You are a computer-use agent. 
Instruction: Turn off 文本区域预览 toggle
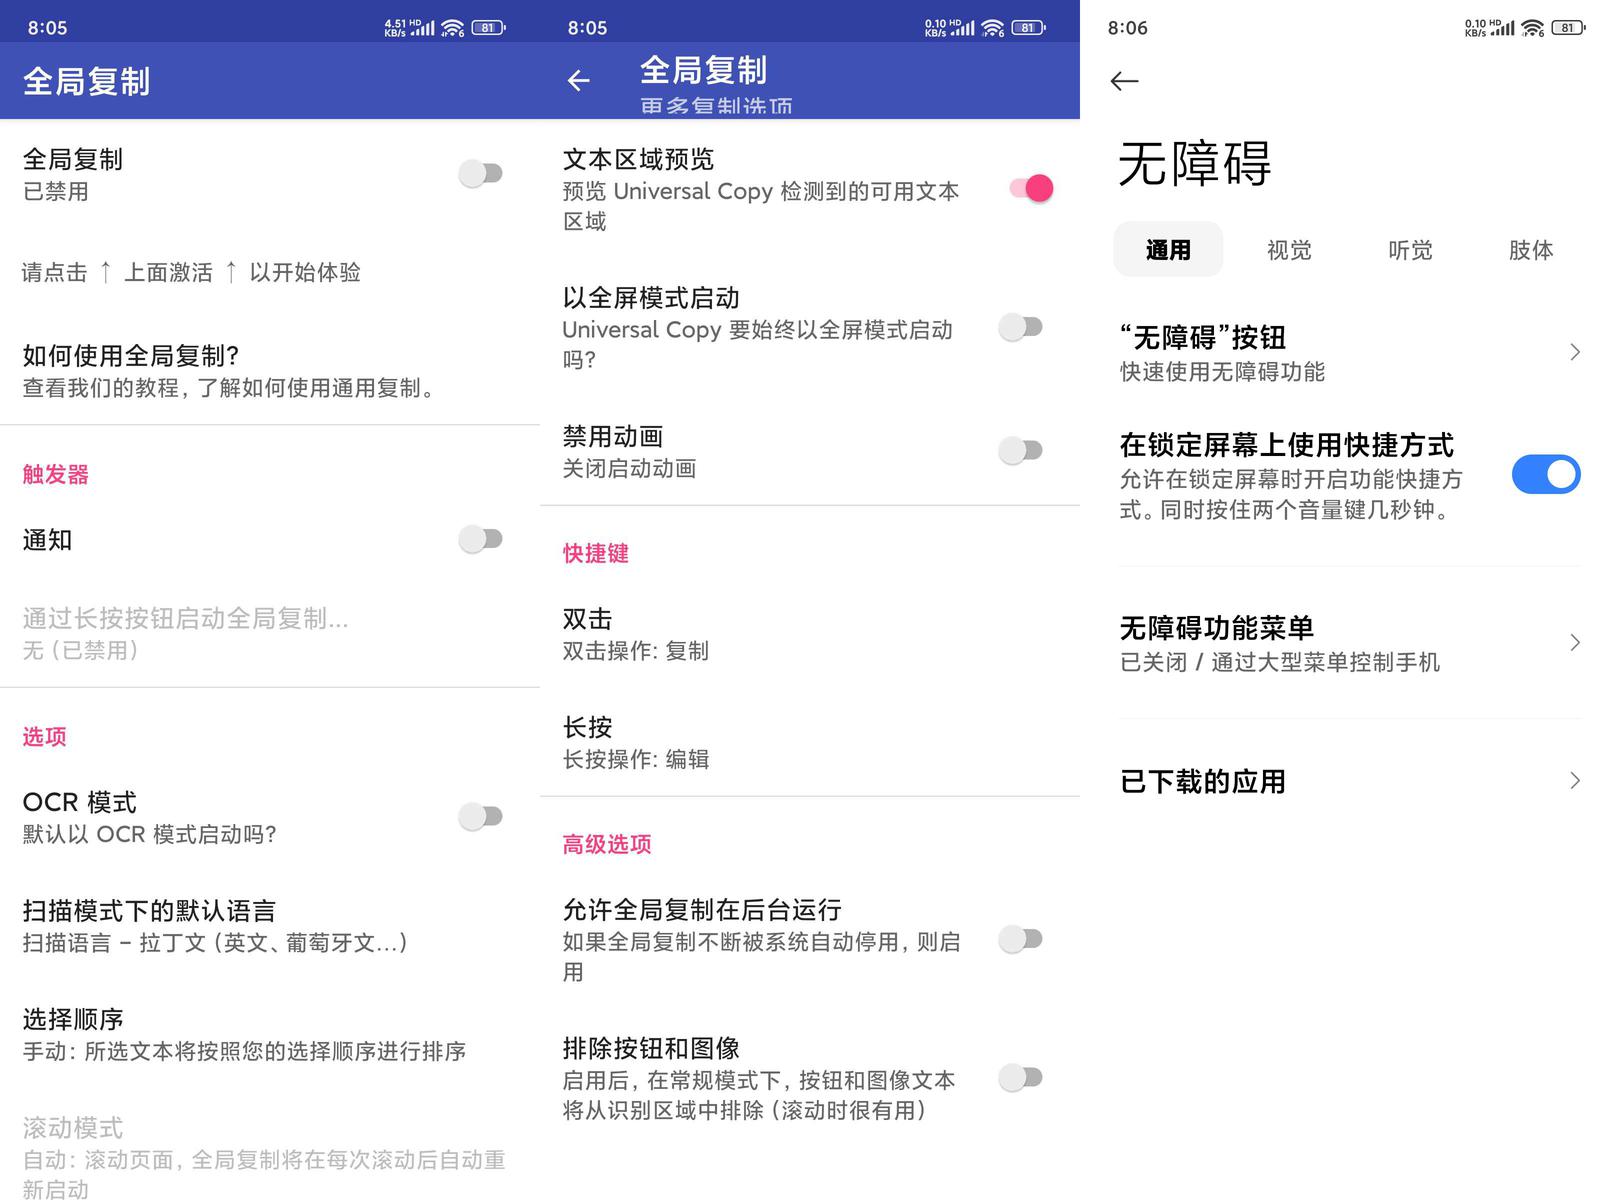click(1031, 188)
